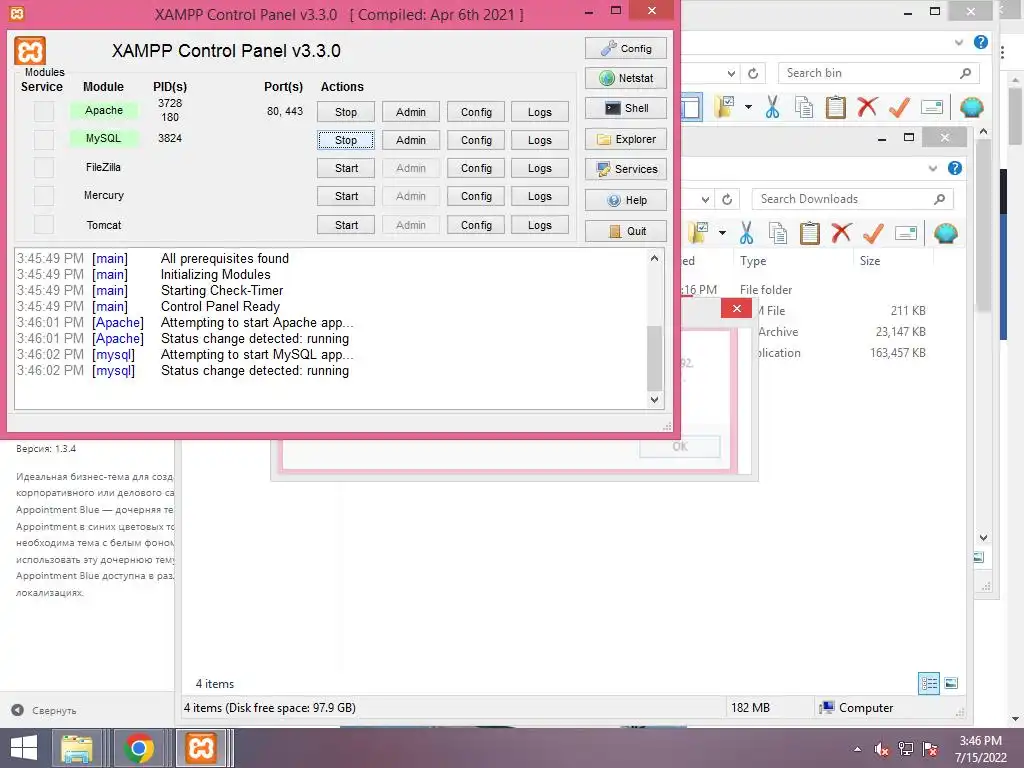Toggle the Apache service checkbox
Image resolution: width=1024 pixels, height=768 pixels.
(44, 112)
